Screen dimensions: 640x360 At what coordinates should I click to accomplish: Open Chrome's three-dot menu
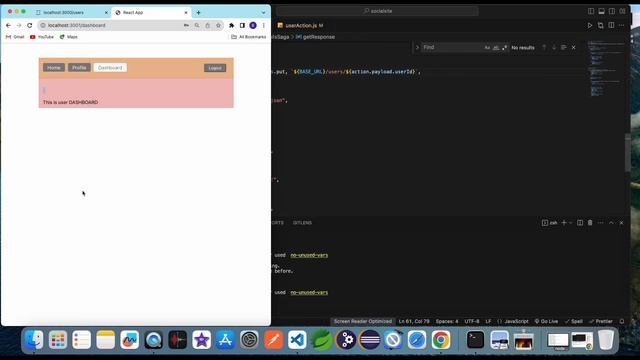point(264,25)
